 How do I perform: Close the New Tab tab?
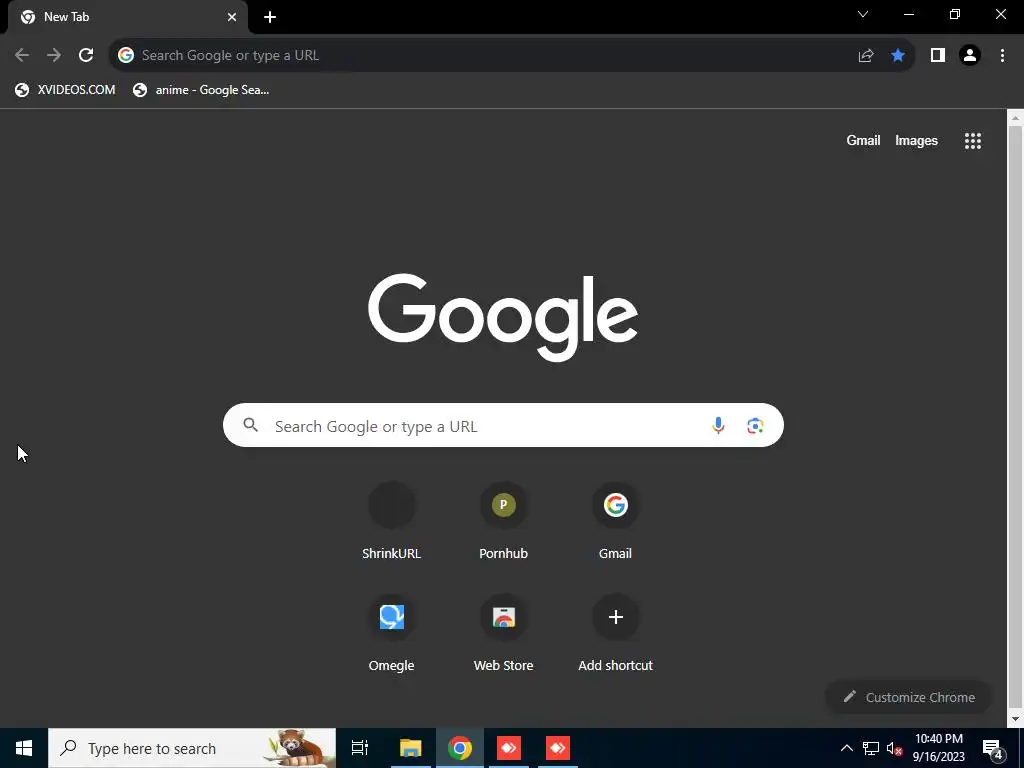coord(232,17)
